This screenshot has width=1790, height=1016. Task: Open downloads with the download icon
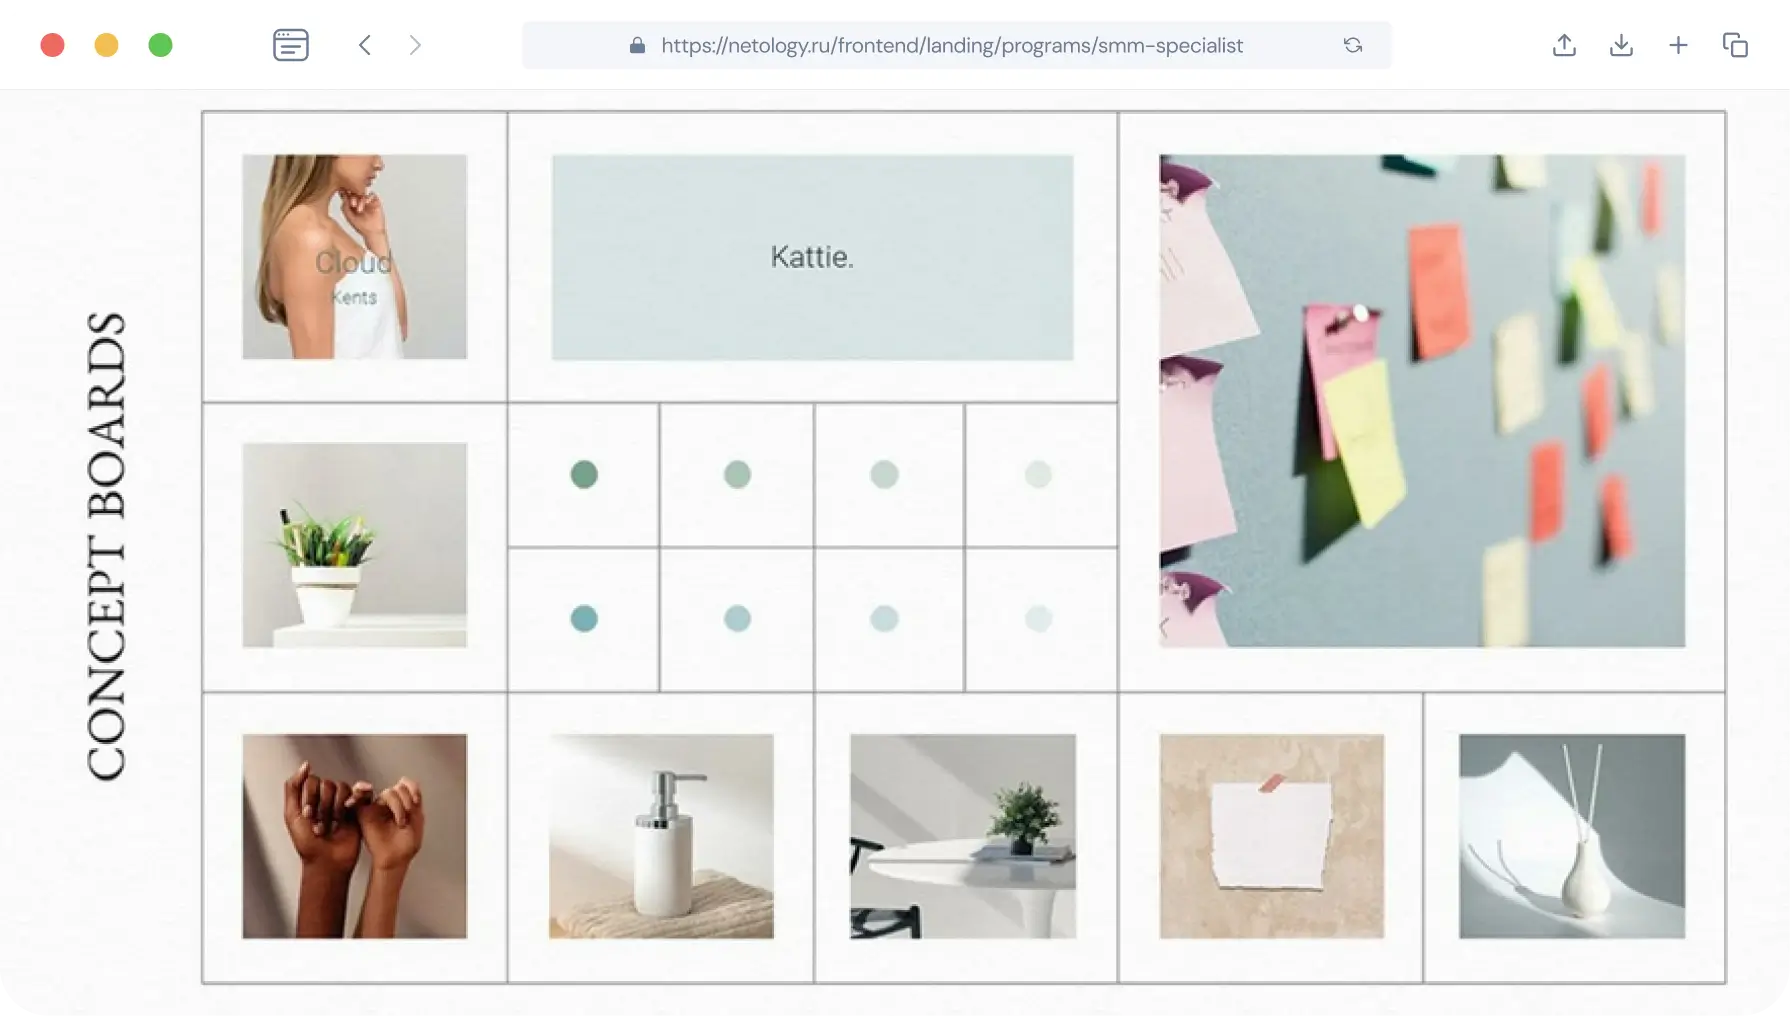[x=1621, y=45]
